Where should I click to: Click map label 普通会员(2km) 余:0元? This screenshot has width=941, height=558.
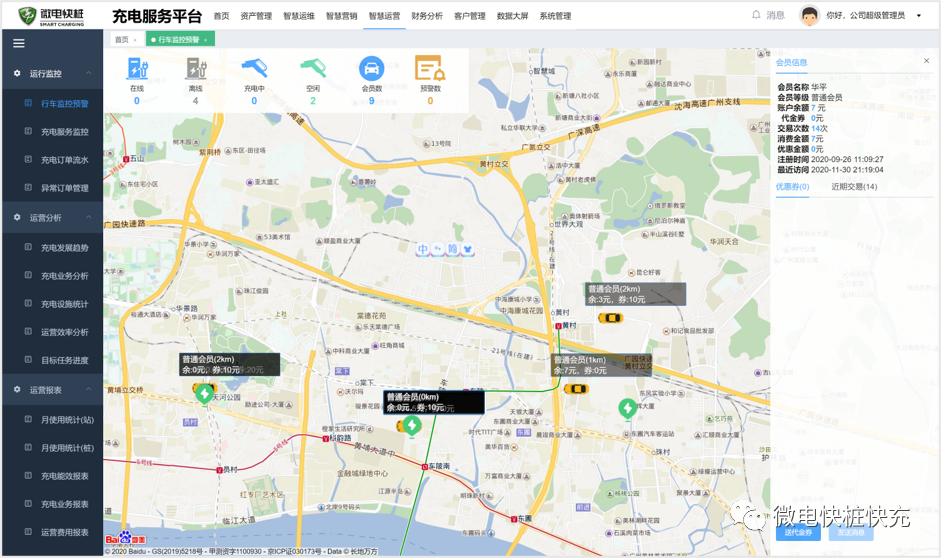[x=230, y=364]
